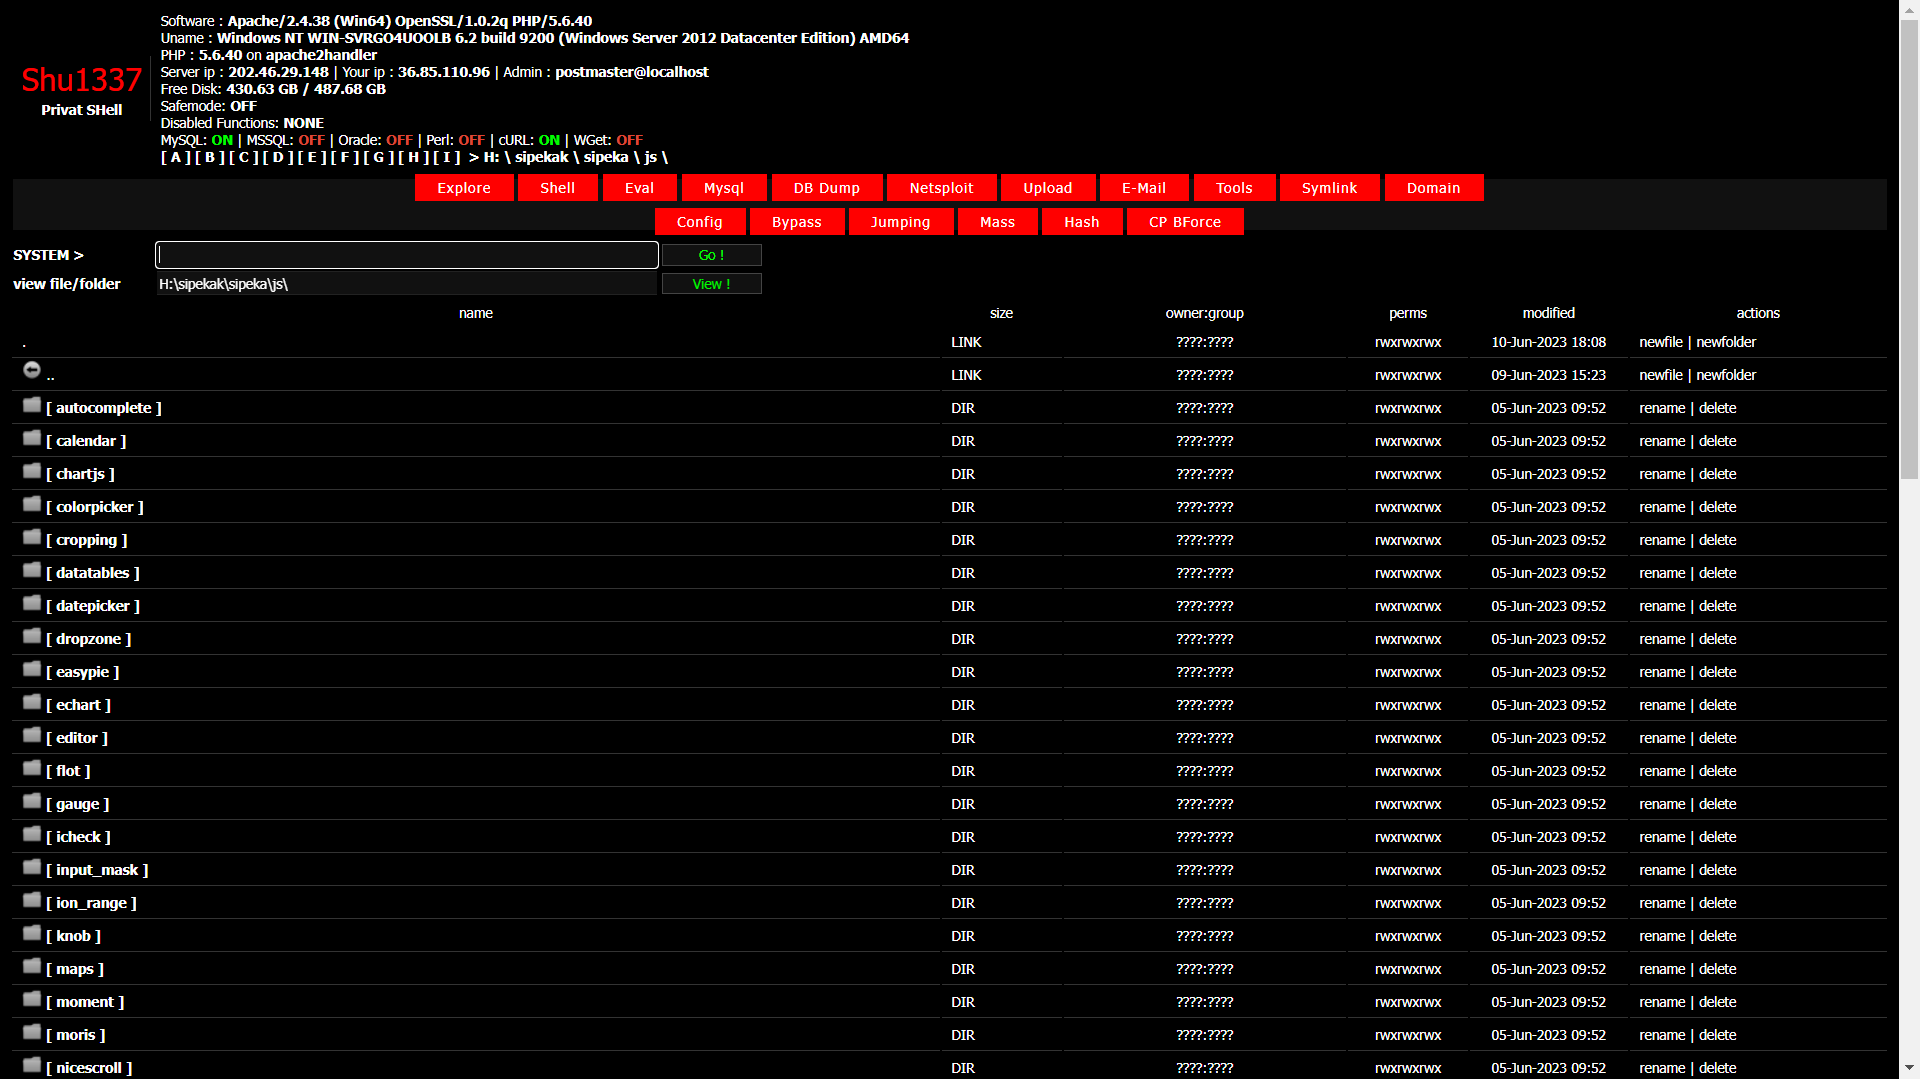Click the dropzone folder icon
Screen dimensions: 1920x1079
click(32, 636)
